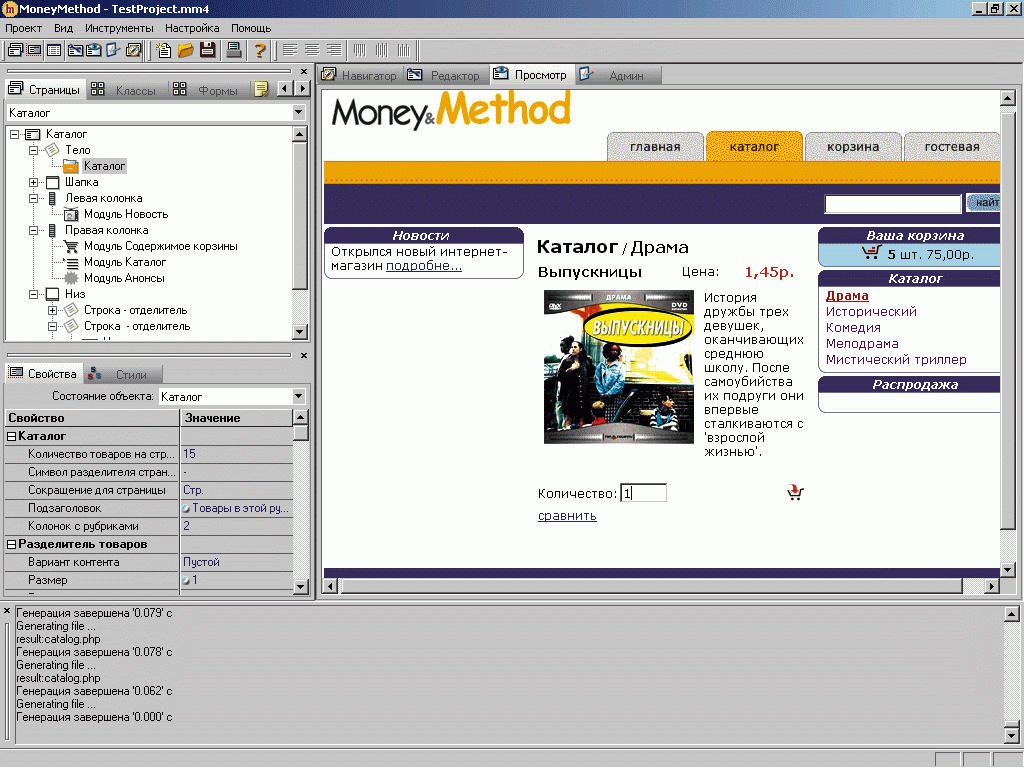Screen dimensions: 1024x768
Task: Close the properties panel with its X
Action: click(304, 355)
